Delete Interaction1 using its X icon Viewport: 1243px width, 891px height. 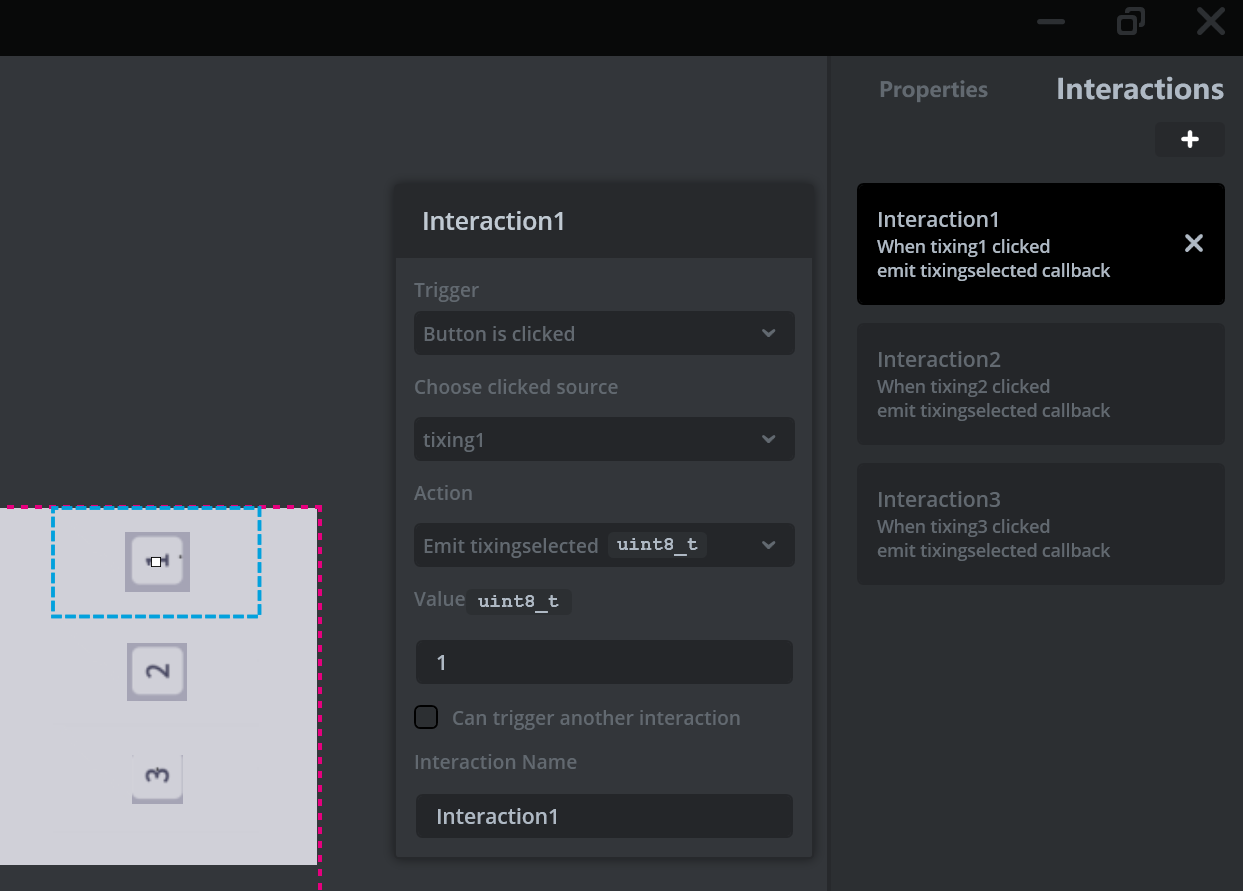pyautogui.click(x=1193, y=243)
